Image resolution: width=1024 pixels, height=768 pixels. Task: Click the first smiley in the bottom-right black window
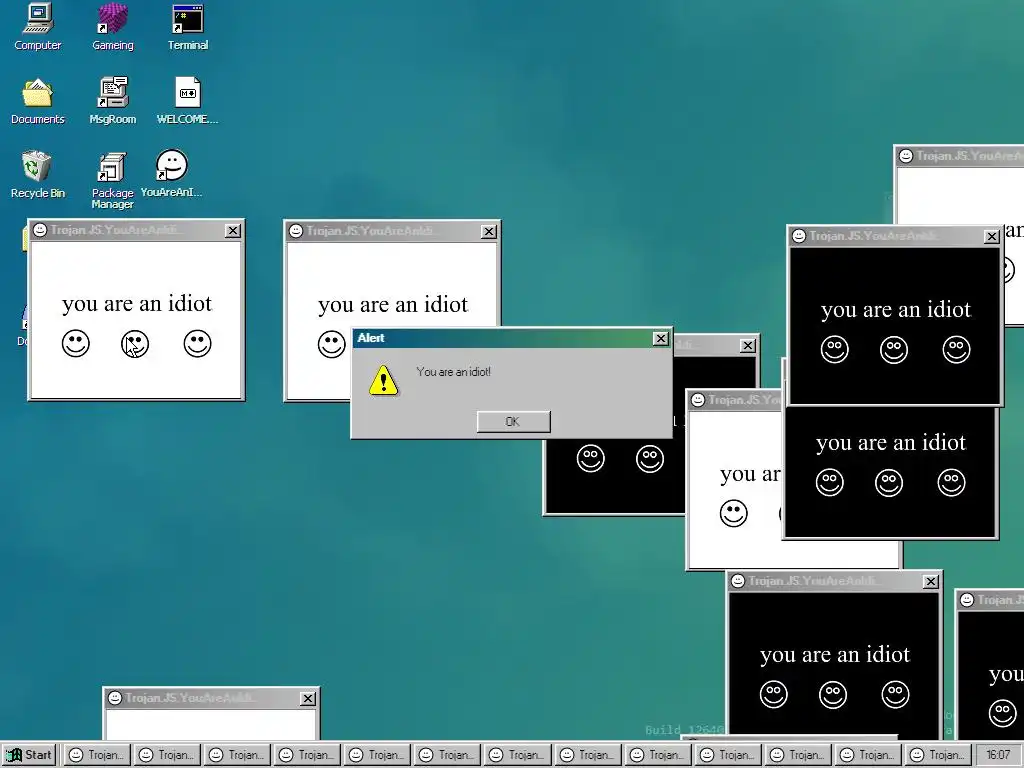pyautogui.click(x=773, y=694)
